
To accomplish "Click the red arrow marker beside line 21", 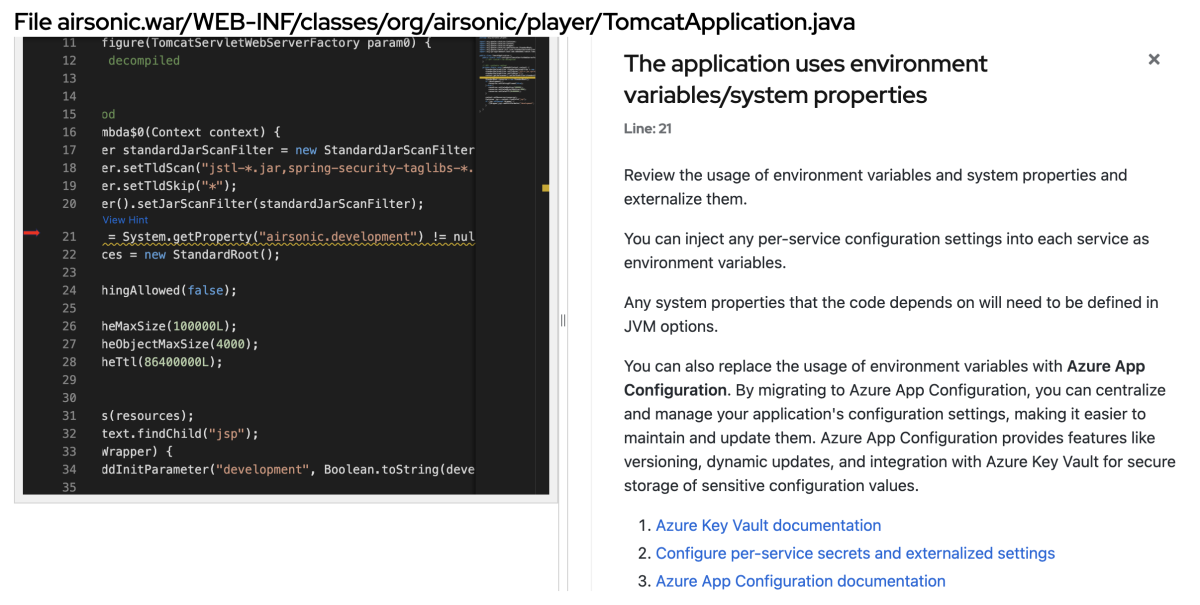I will pos(31,233).
